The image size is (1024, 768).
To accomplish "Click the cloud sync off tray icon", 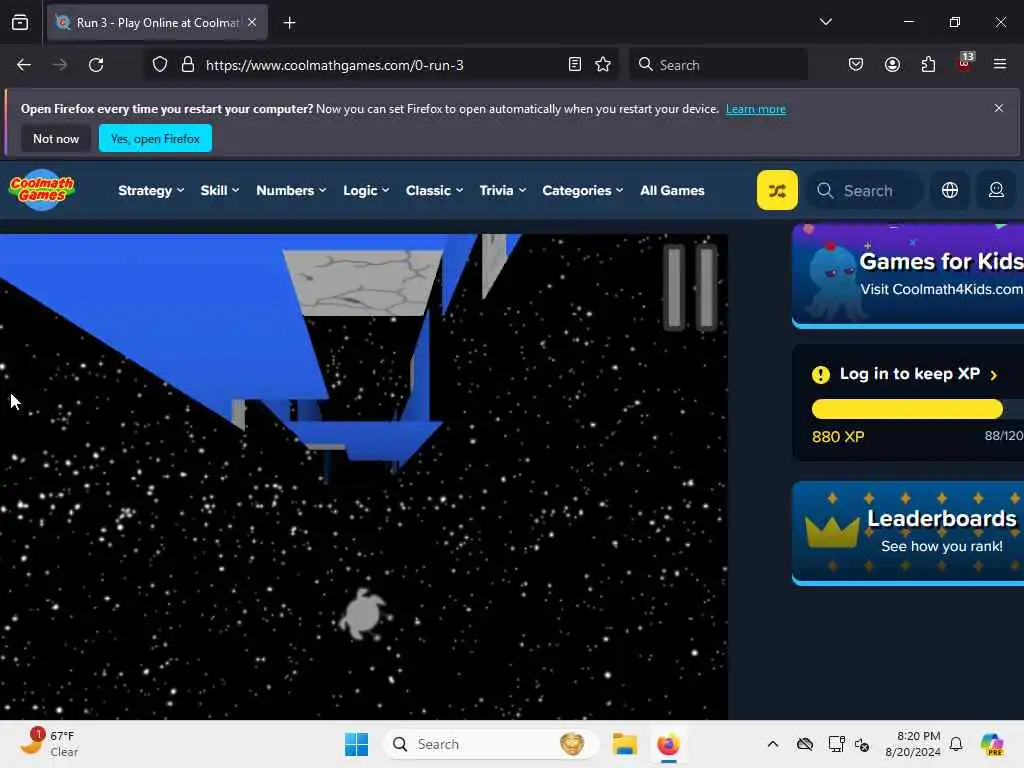I will (805, 744).
